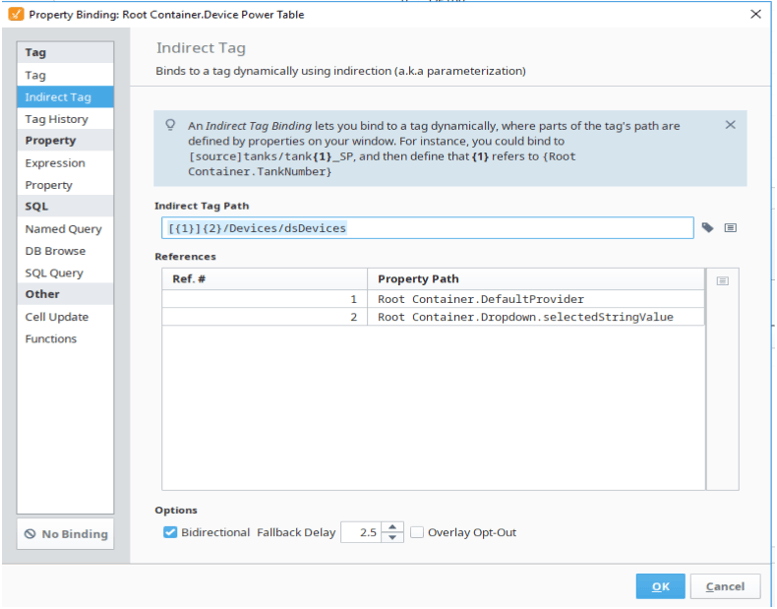777x609 pixels.
Task: Toggle the Bidirectional checkbox
Action: tap(170, 532)
